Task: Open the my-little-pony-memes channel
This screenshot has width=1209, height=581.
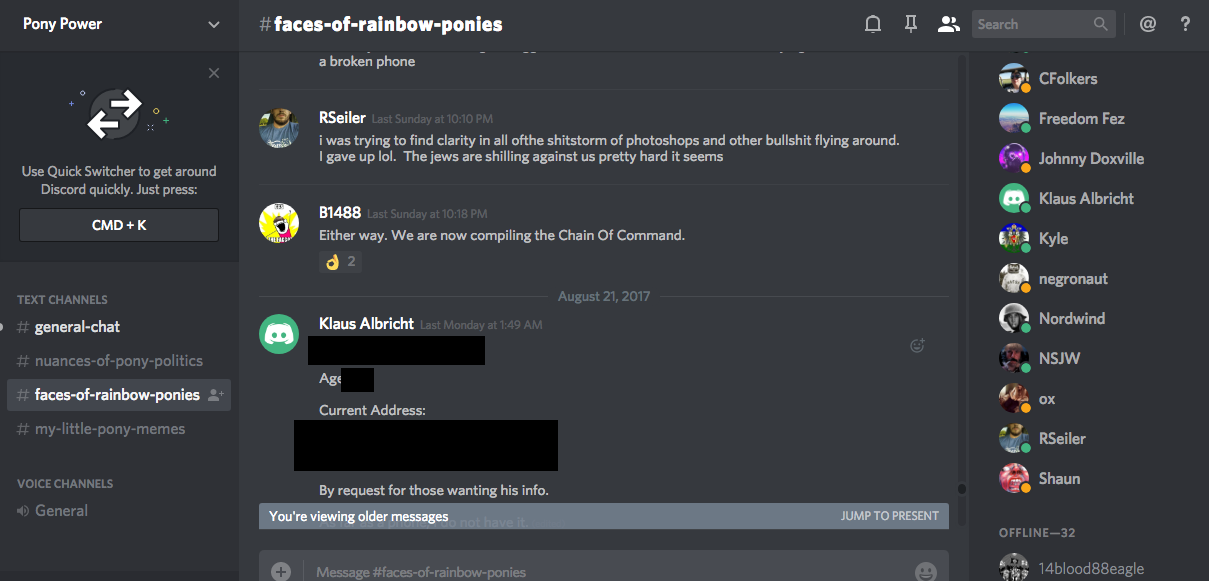Action: pyautogui.click(x=109, y=429)
